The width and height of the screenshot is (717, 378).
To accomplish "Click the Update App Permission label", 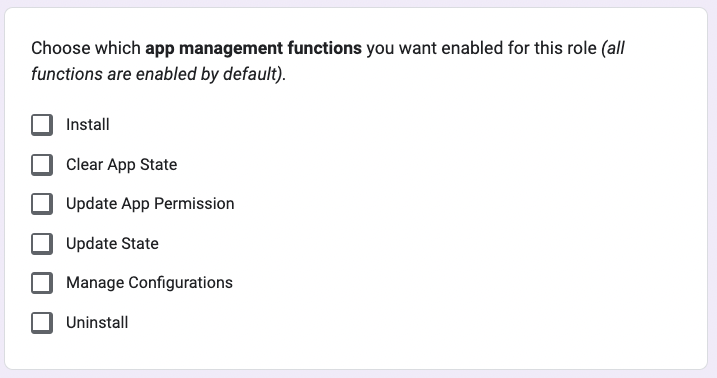I will (x=150, y=204).
